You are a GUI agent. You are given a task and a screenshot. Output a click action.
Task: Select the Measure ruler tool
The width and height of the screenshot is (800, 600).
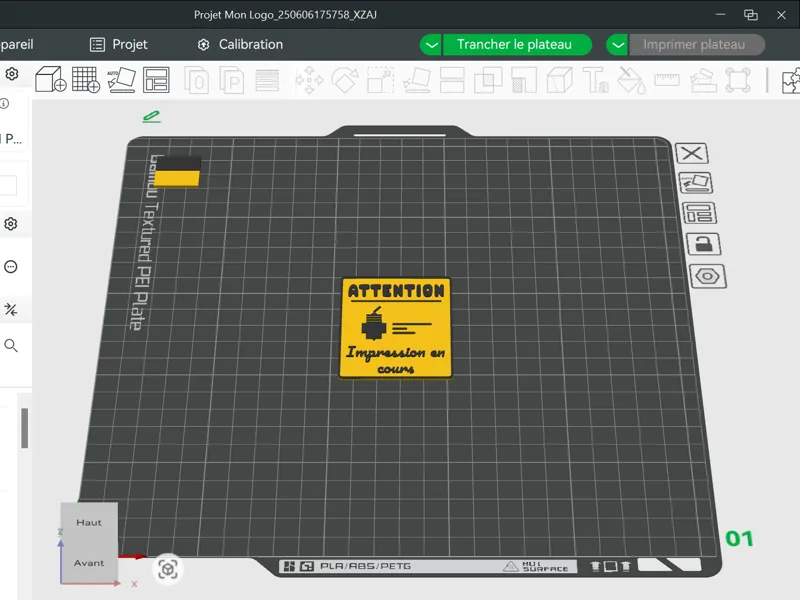[667, 80]
